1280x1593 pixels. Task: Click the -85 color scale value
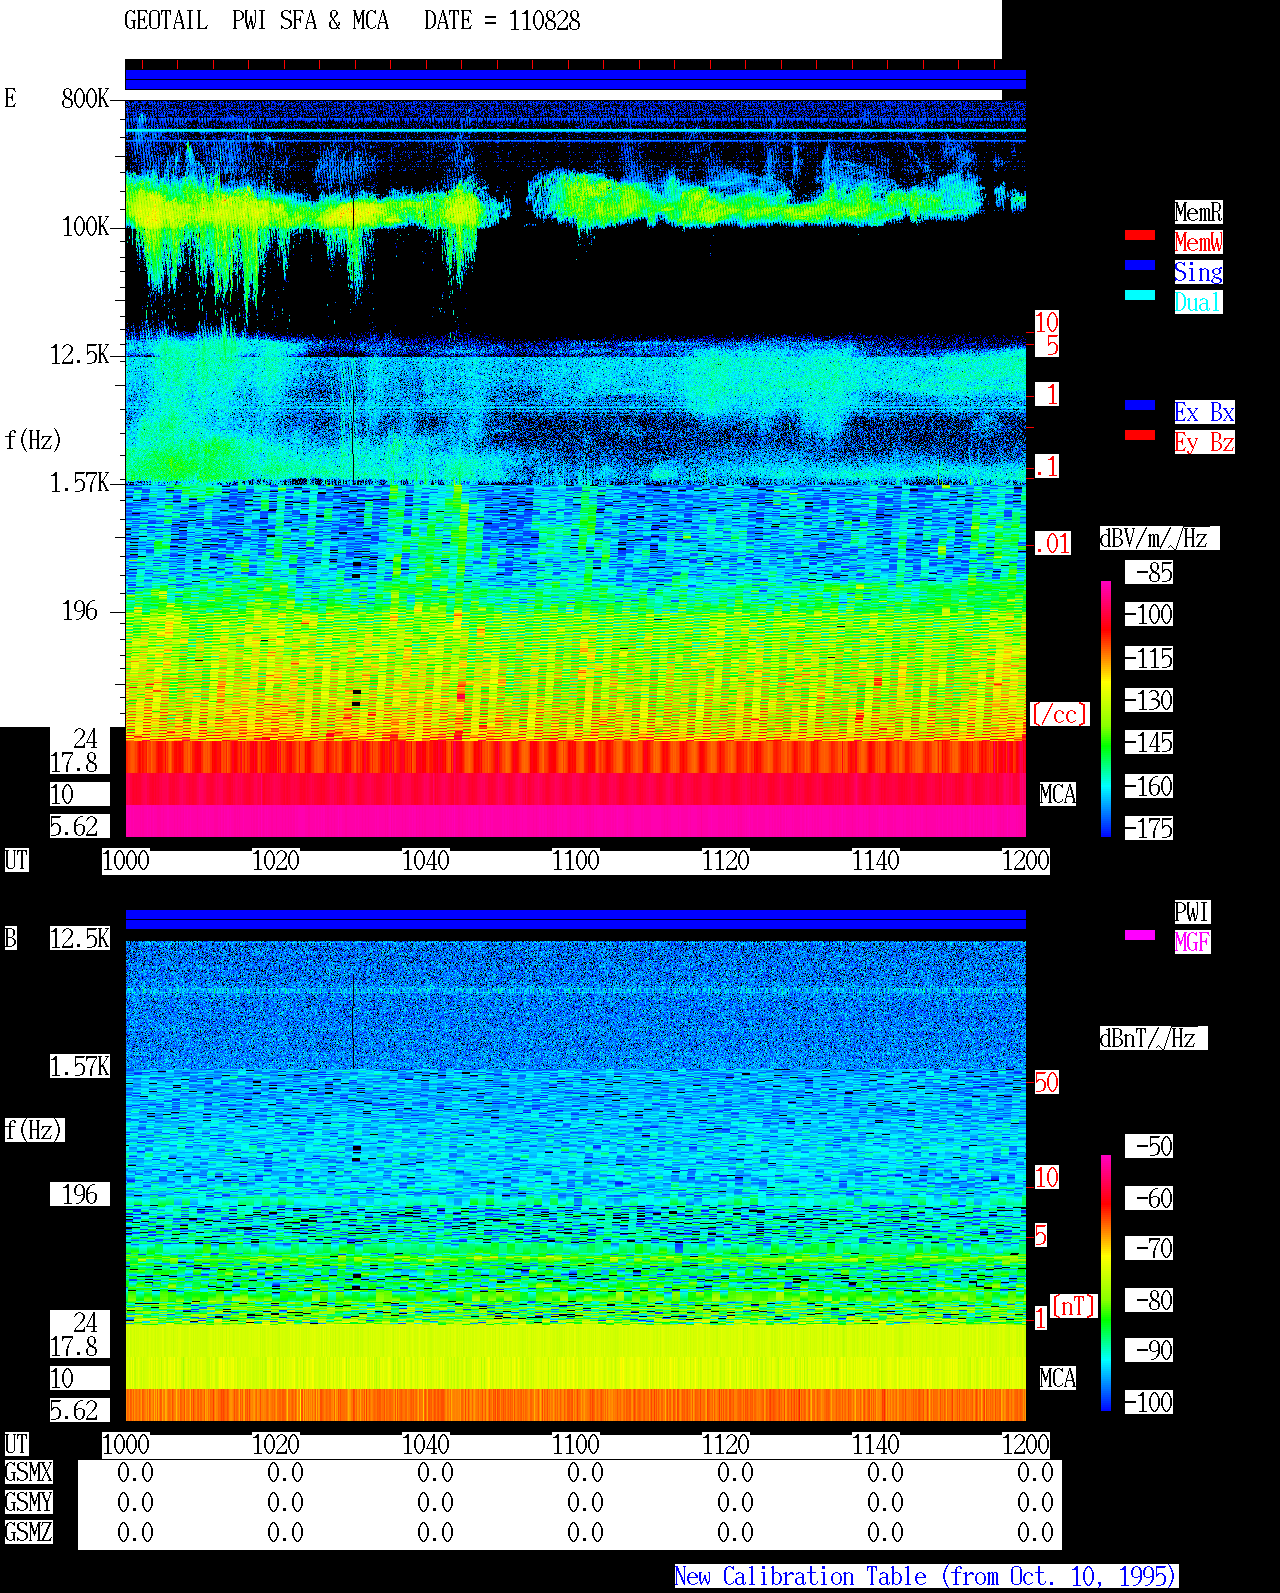point(1149,572)
